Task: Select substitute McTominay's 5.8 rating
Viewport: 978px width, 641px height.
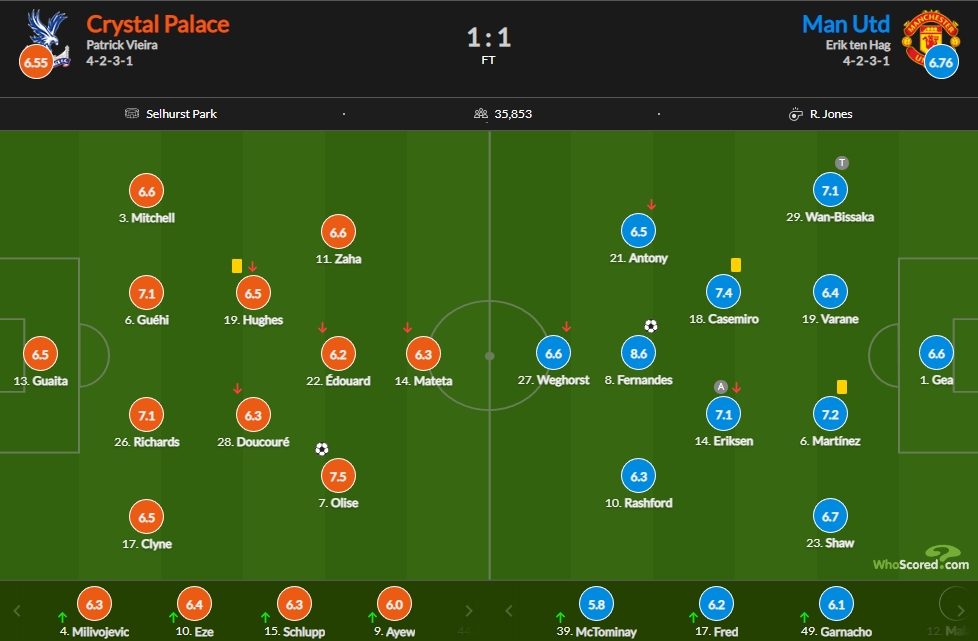Action: point(596,604)
